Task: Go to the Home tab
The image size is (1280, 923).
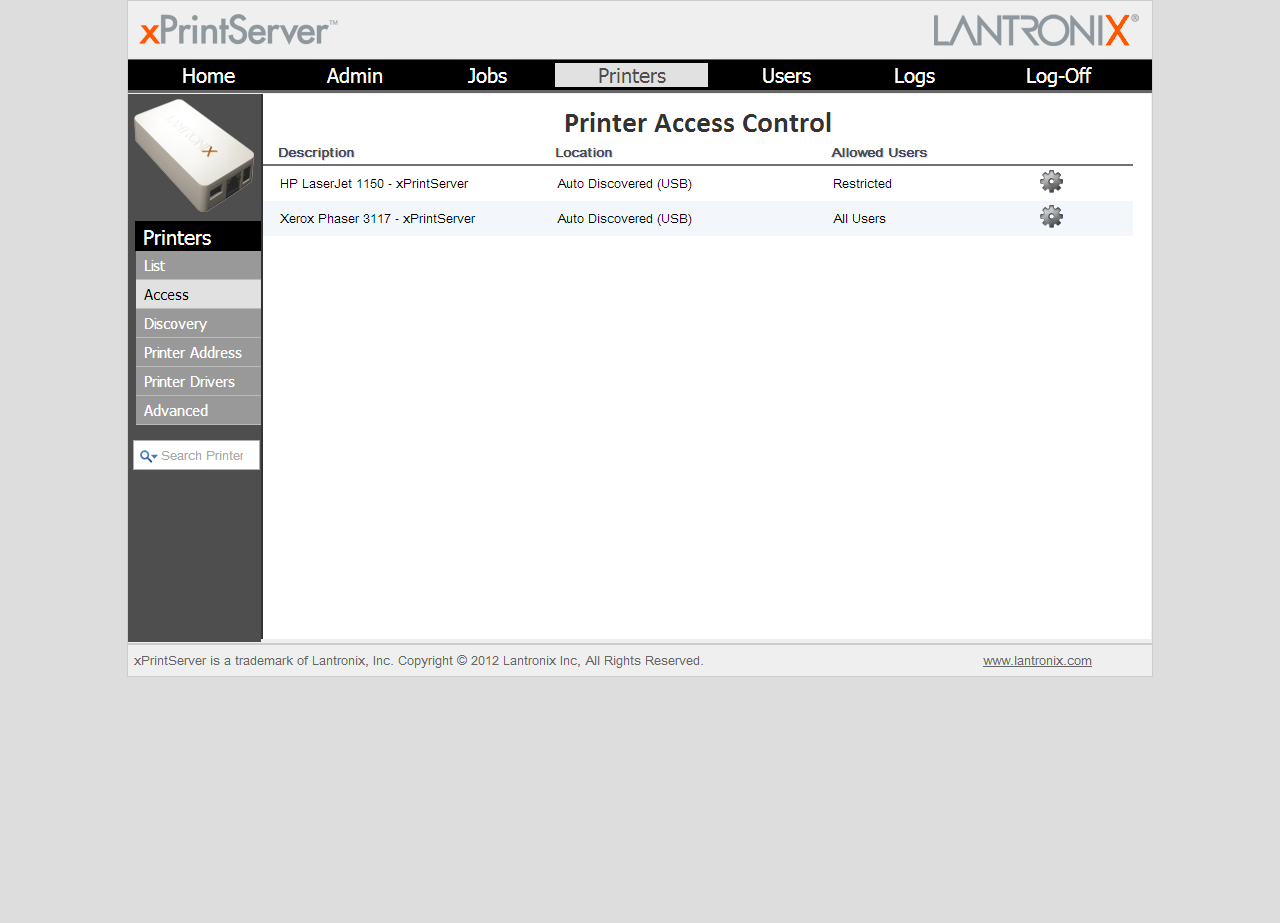Action: pyautogui.click(x=208, y=76)
